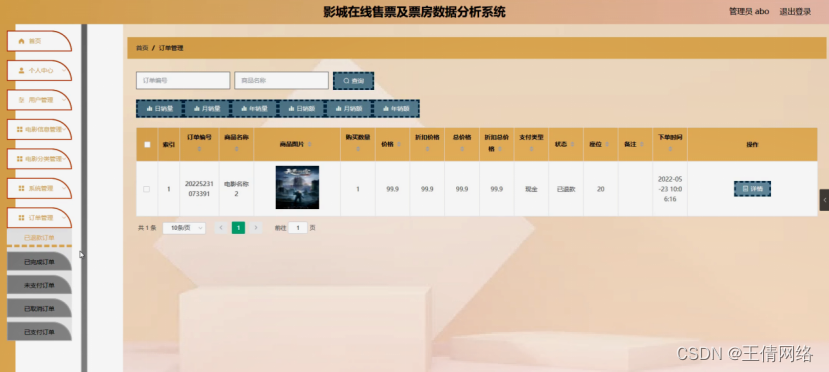
Task: Click the order number cell 20225231073391
Action: click(199, 189)
